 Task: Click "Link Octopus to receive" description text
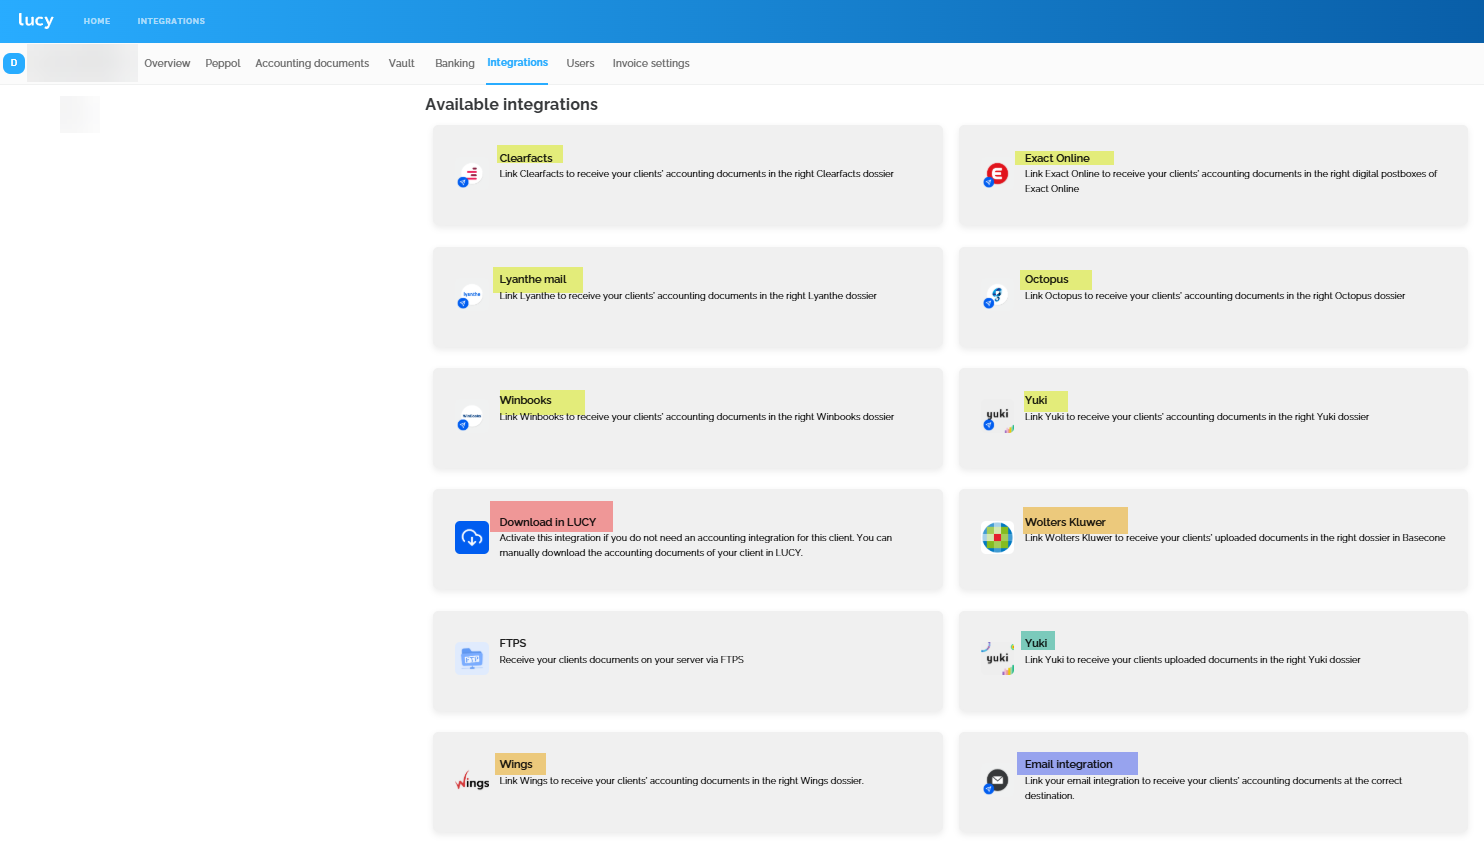coord(1215,296)
